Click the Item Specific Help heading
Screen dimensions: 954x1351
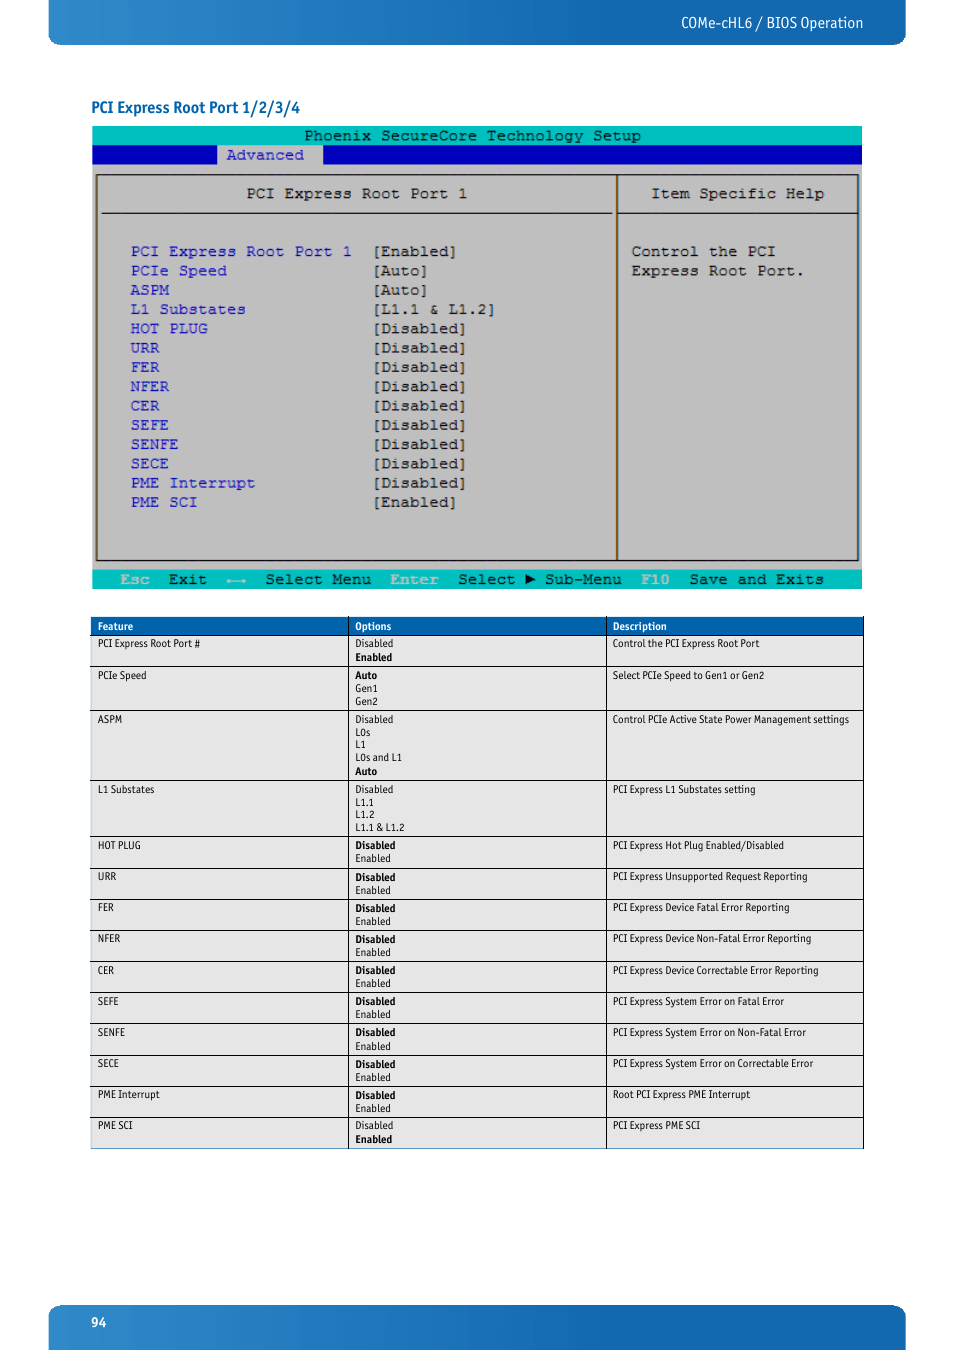coord(738,194)
